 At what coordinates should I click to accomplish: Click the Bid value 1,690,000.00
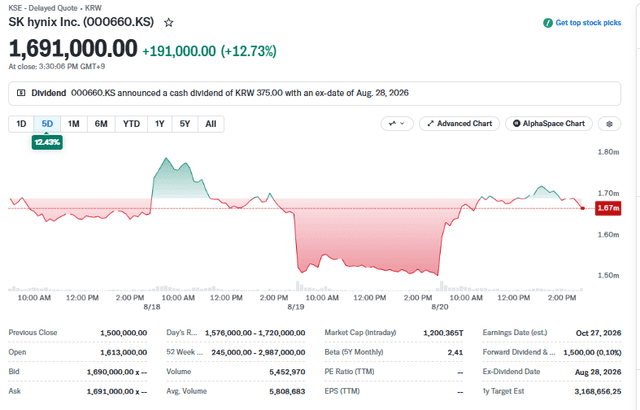click(x=117, y=372)
